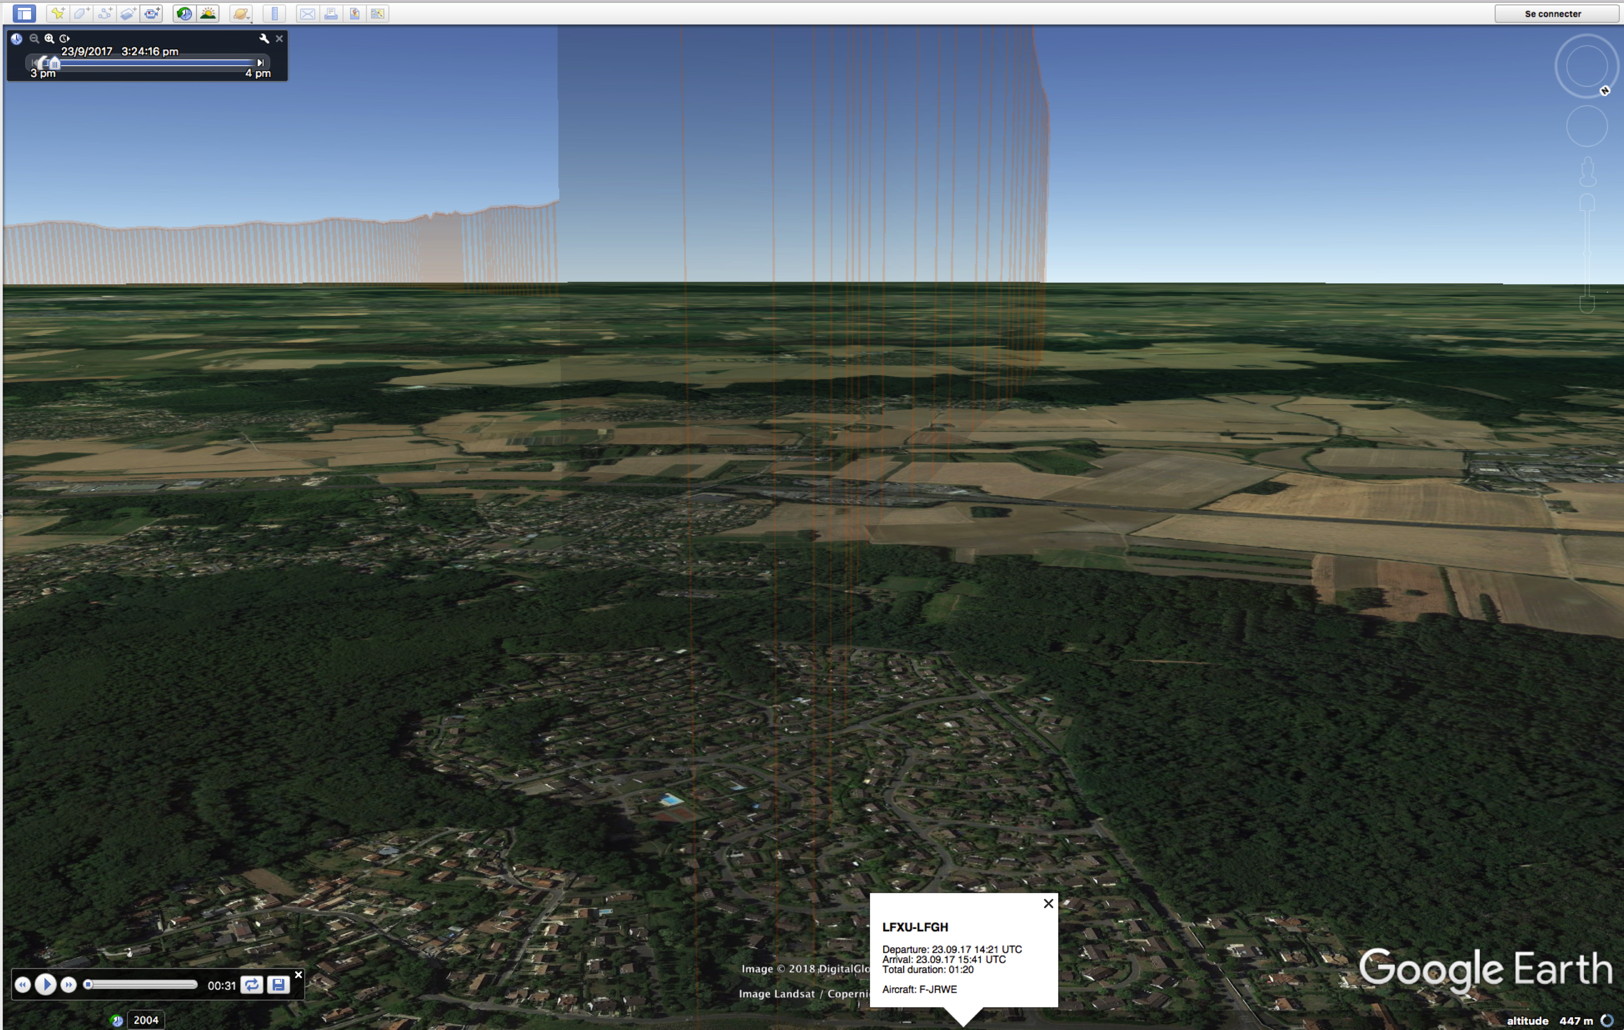Save the tour with floppy icon
This screenshot has height=1030, width=1624.
[x=279, y=985]
